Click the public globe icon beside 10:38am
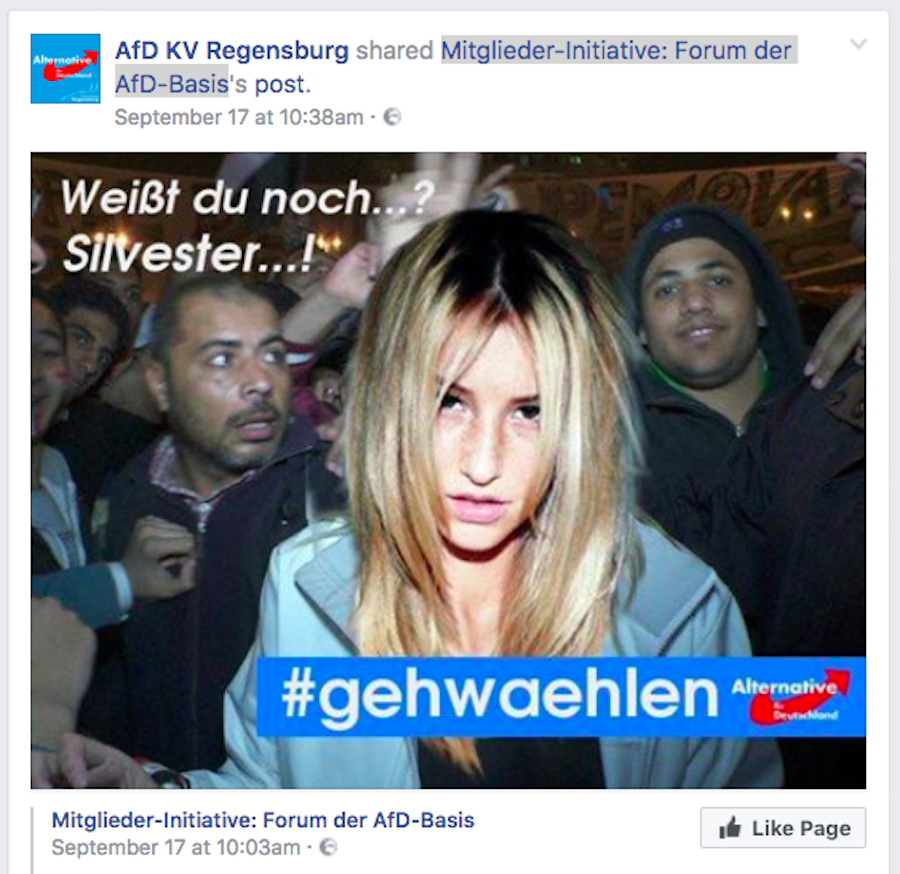The image size is (900, 874). pyautogui.click(x=392, y=117)
